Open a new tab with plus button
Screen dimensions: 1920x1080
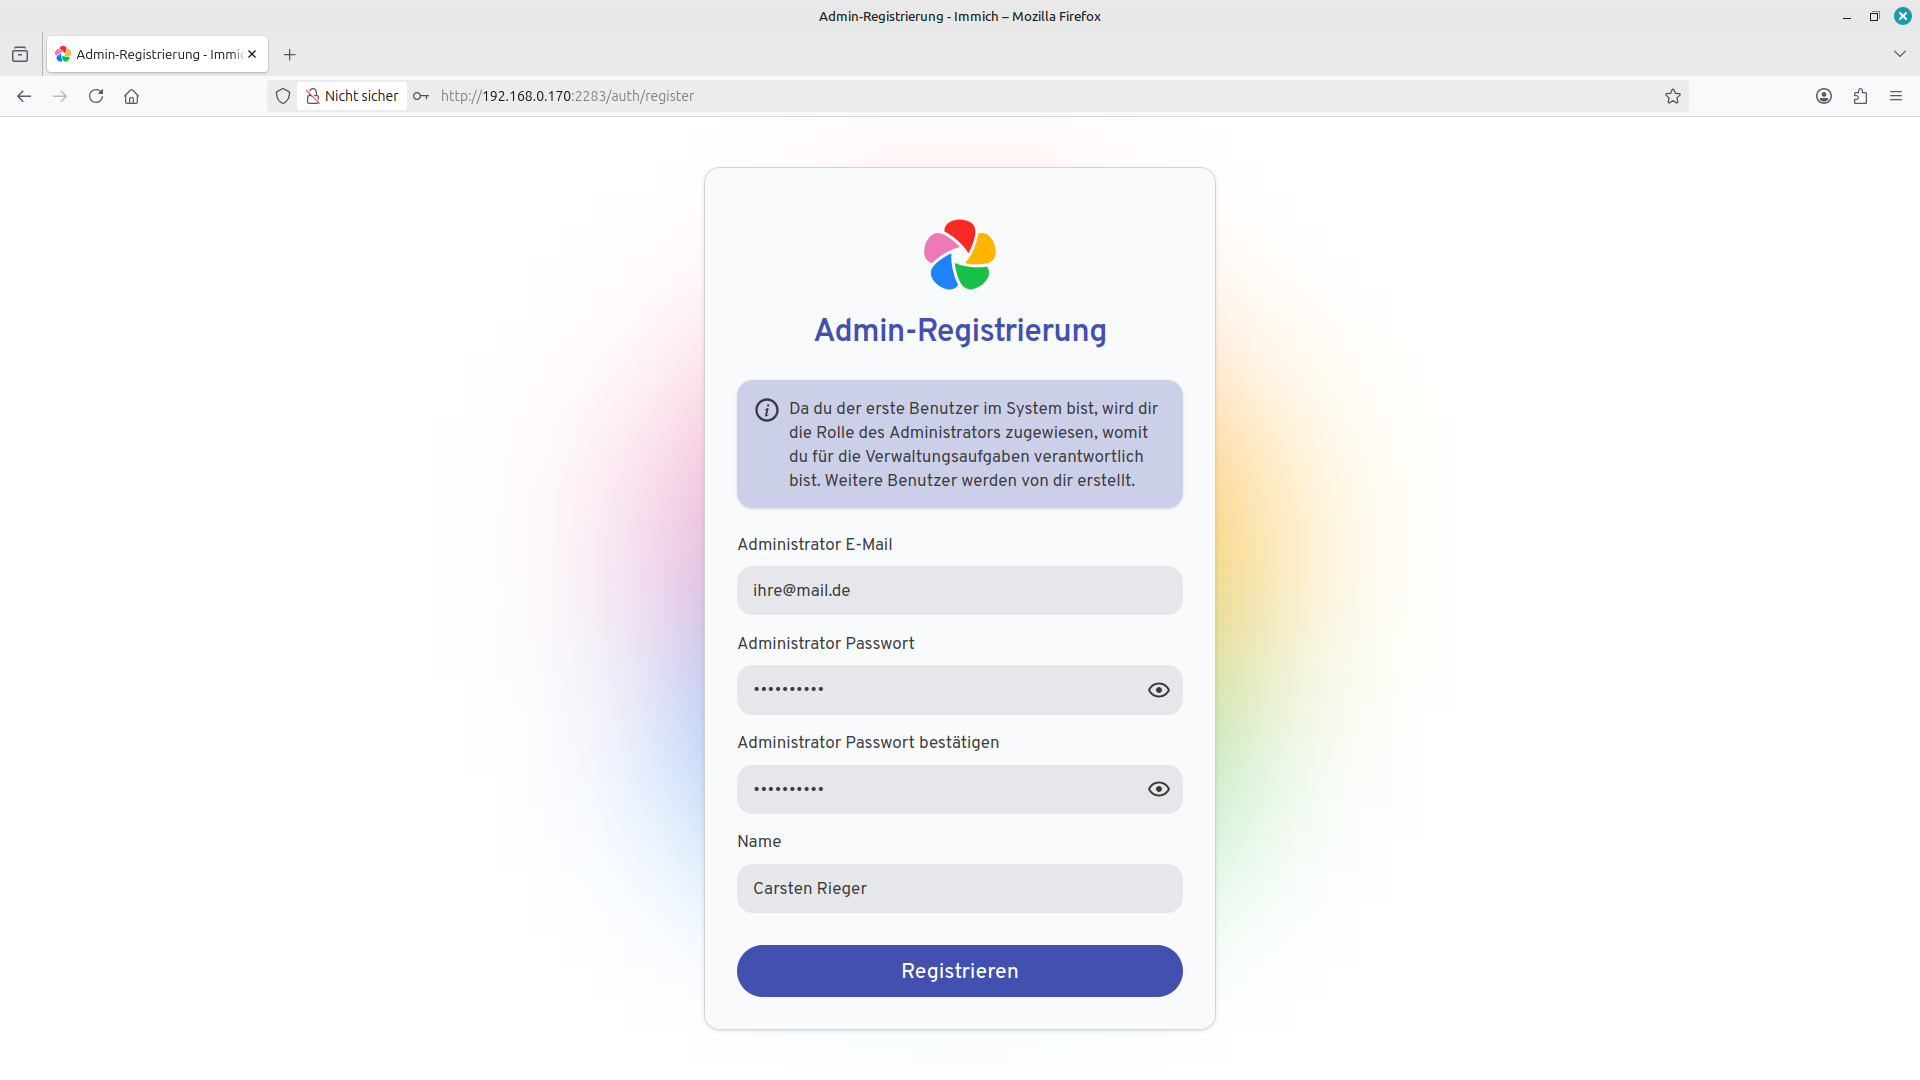click(x=290, y=54)
